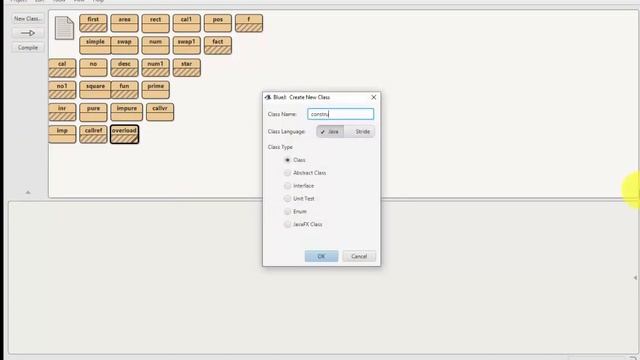Choose the Class radio option
The image size is (640, 360).
tap(287, 160)
